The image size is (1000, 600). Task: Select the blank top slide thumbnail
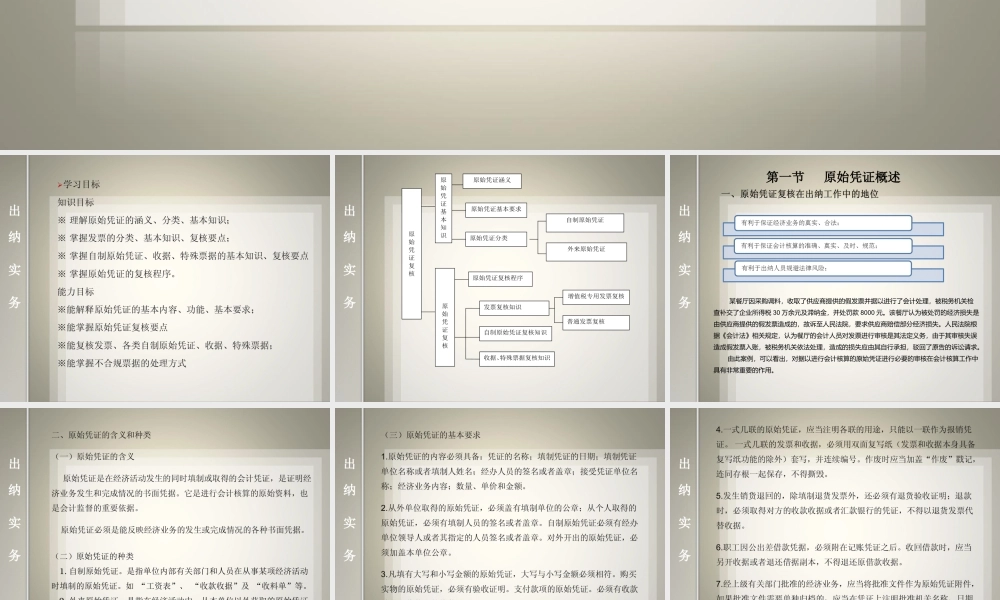pyautogui.click(x=500, y=75)
